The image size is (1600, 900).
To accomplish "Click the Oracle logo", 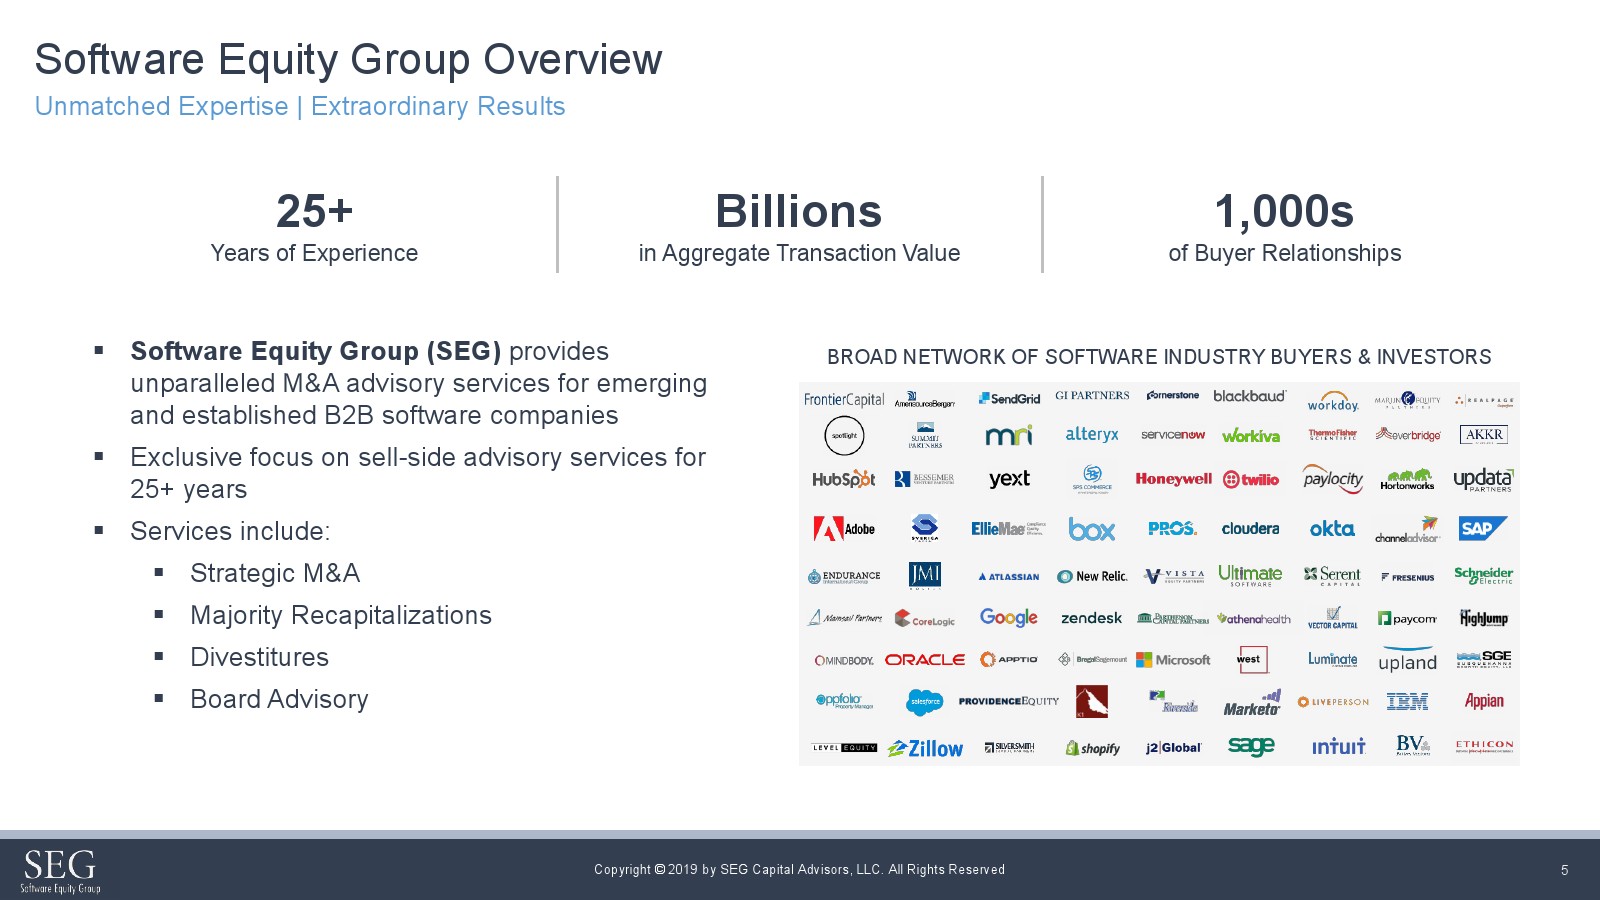I will [x=924, y=660].
